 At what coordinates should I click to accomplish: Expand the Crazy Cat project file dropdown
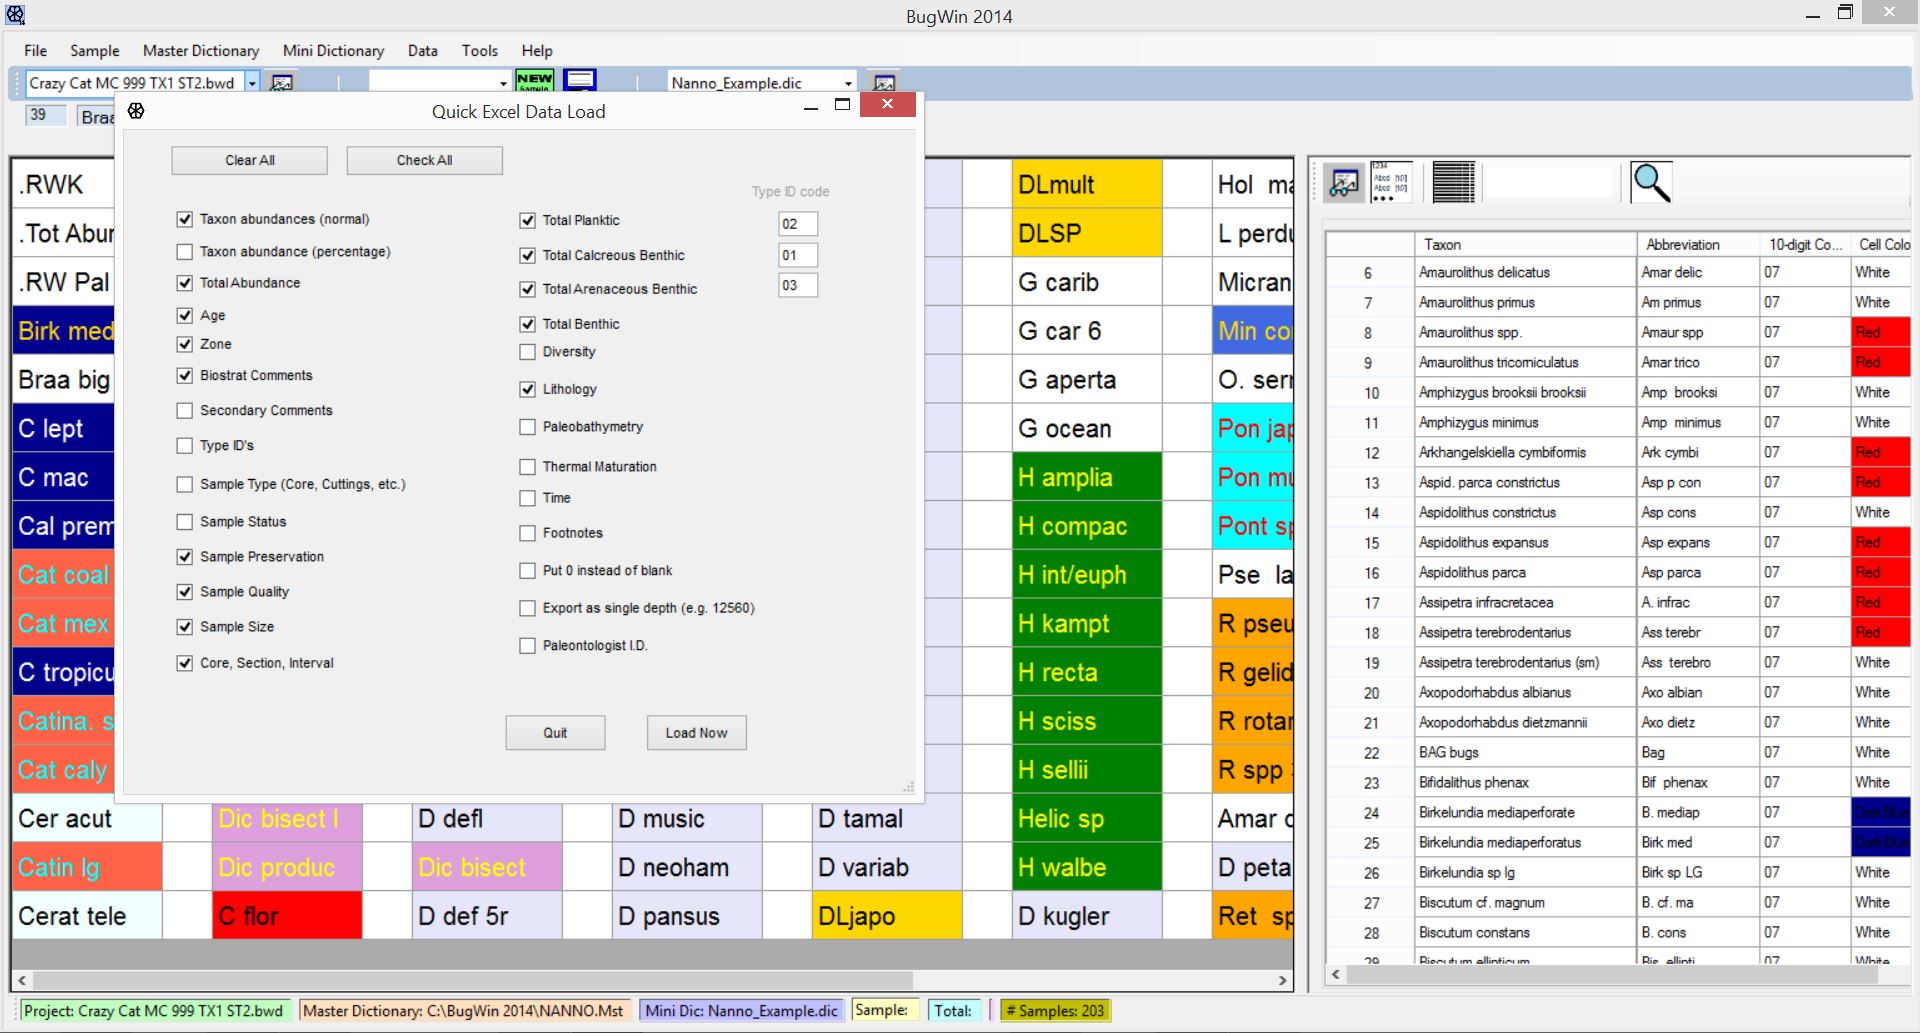[x=253, y=83]
